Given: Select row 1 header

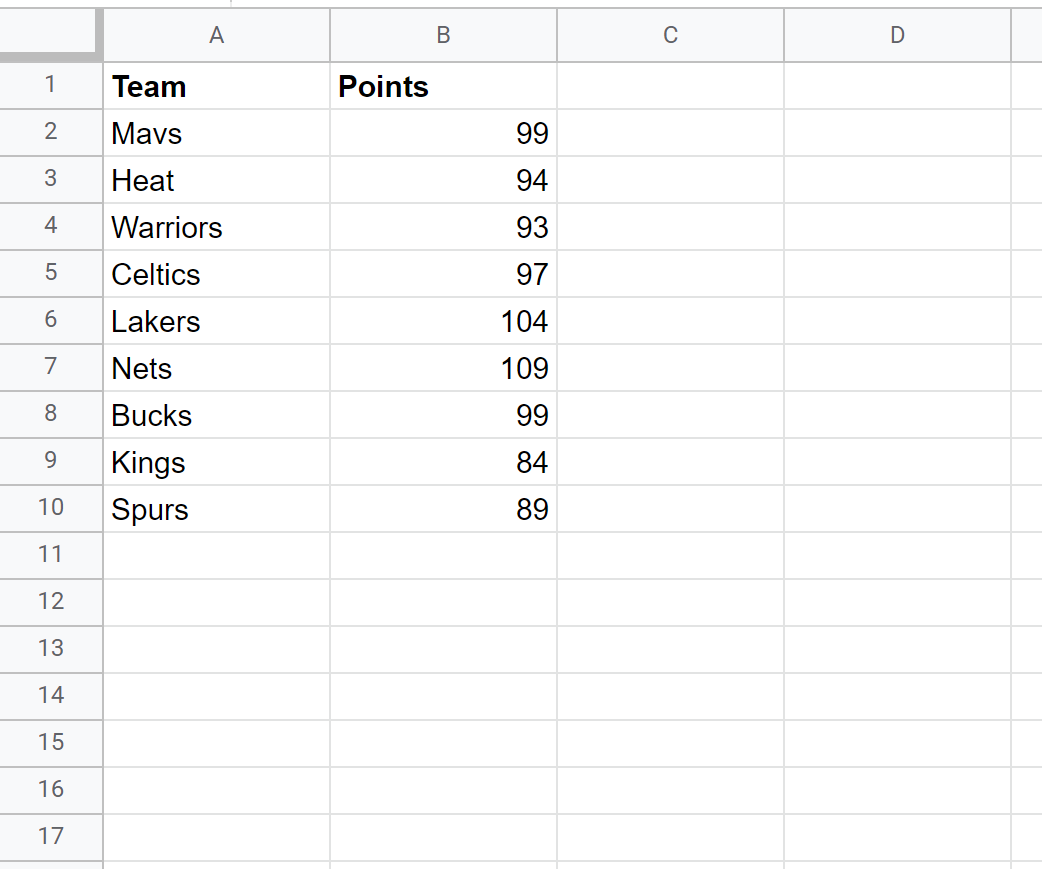Looking at the screenshot, I should (x=51, y=86).
